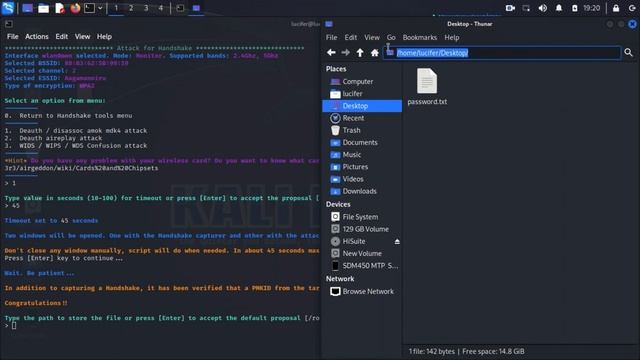The width and height of the screenshot is (640, 360).
Task: Open Thunar's View menu
Action: point(372,38)
